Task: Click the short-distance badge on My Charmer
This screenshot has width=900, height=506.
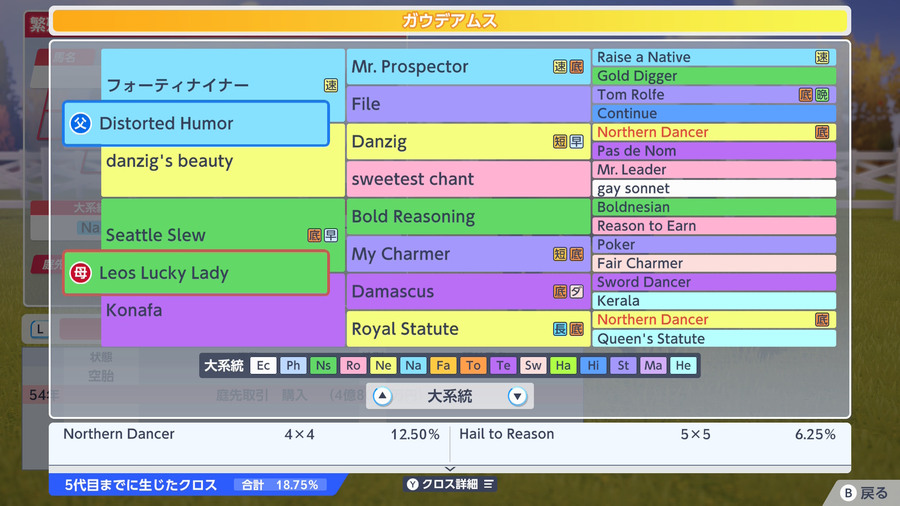Action: tap(560, 254)
